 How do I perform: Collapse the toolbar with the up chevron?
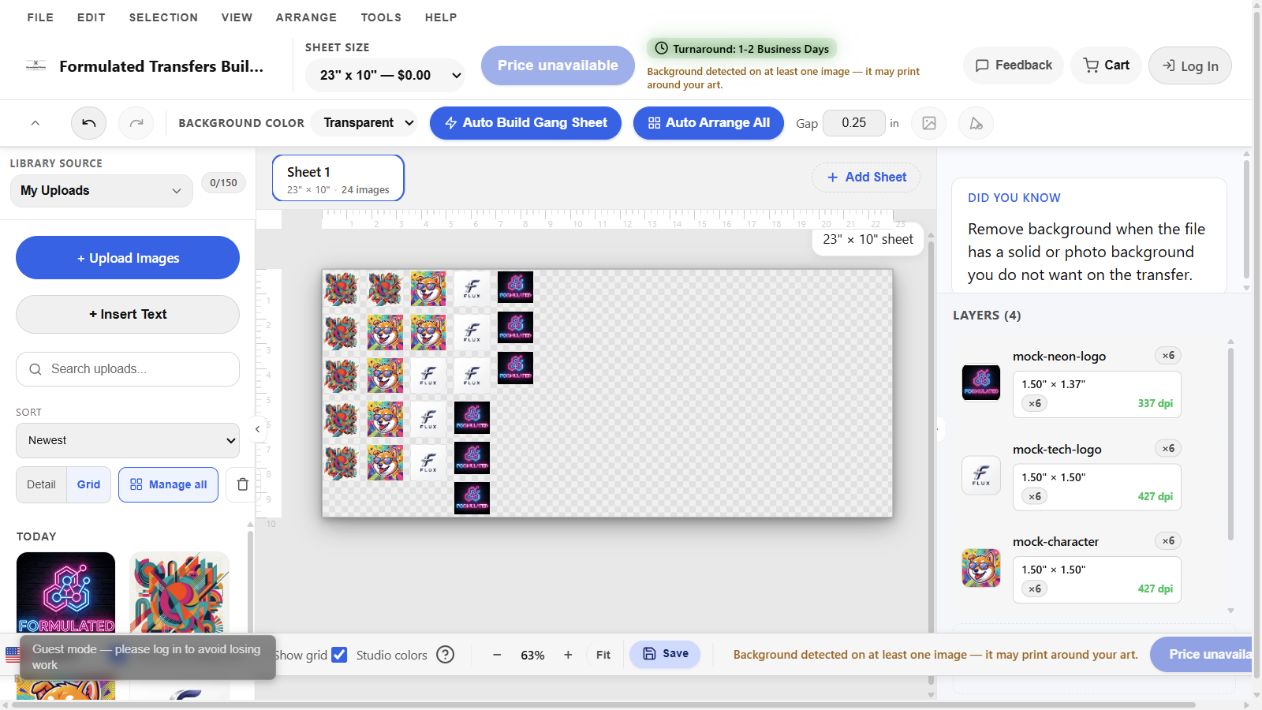(35, 123)
